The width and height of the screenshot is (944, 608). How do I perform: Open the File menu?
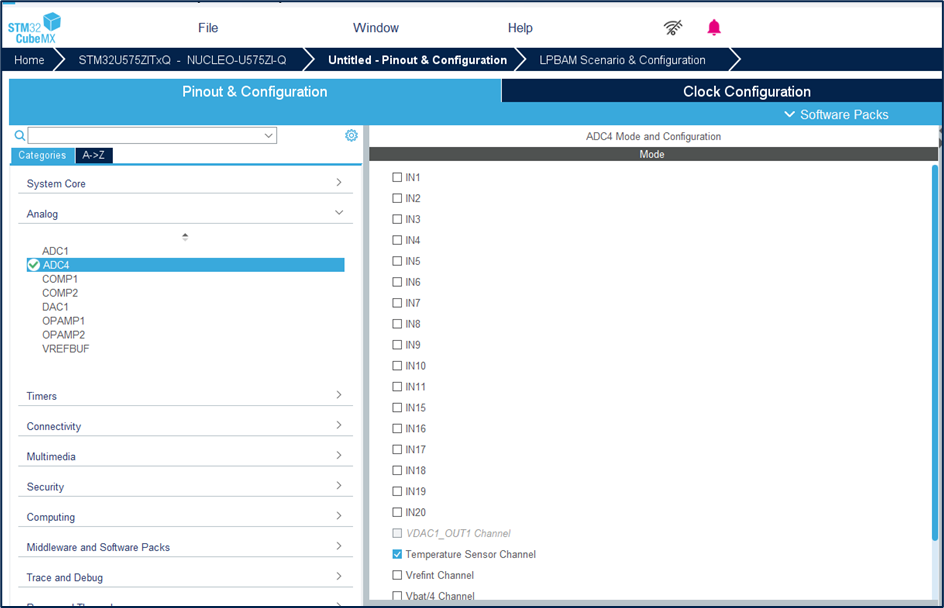[208, 28]
